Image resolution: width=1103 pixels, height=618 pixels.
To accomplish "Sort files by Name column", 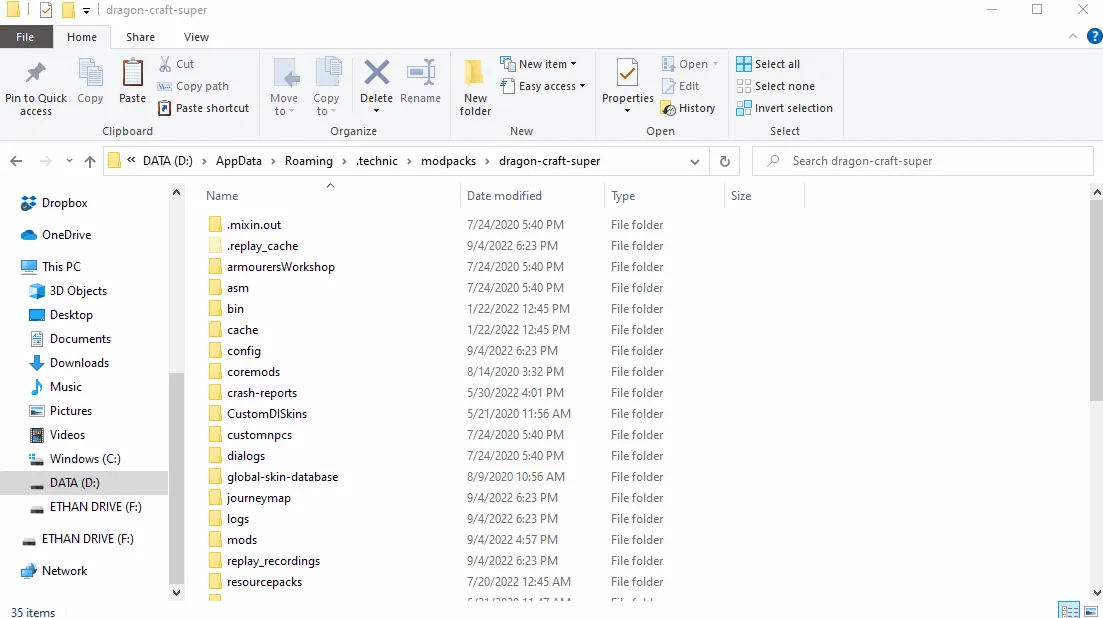I will click(222, 196).
